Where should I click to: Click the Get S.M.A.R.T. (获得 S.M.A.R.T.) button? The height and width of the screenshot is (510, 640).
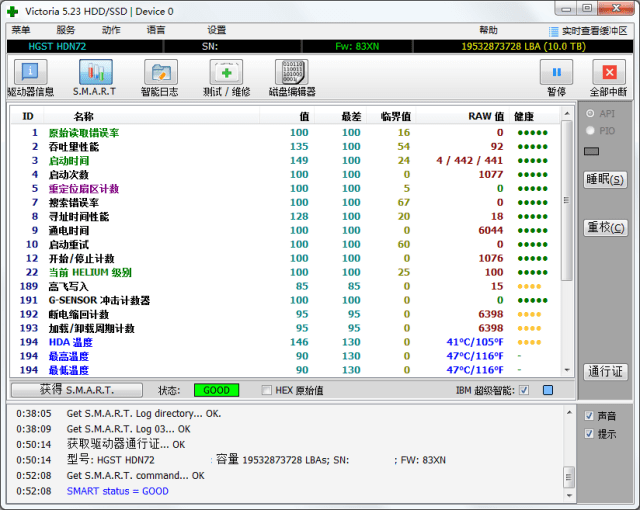pyautogui.click(x=77, y=390)
